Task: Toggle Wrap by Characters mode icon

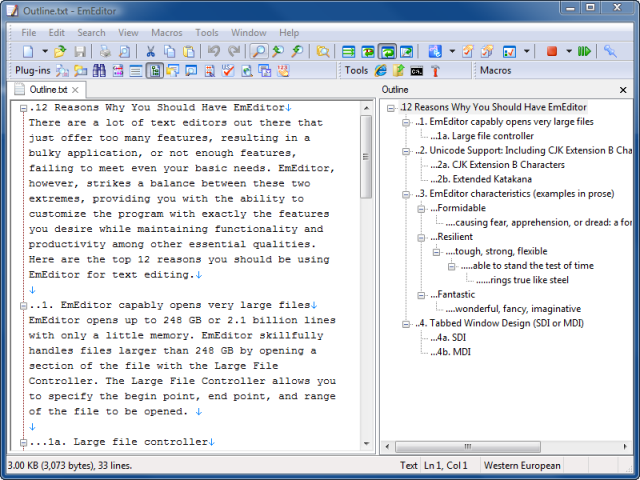Action: click(x=368, y=51)
